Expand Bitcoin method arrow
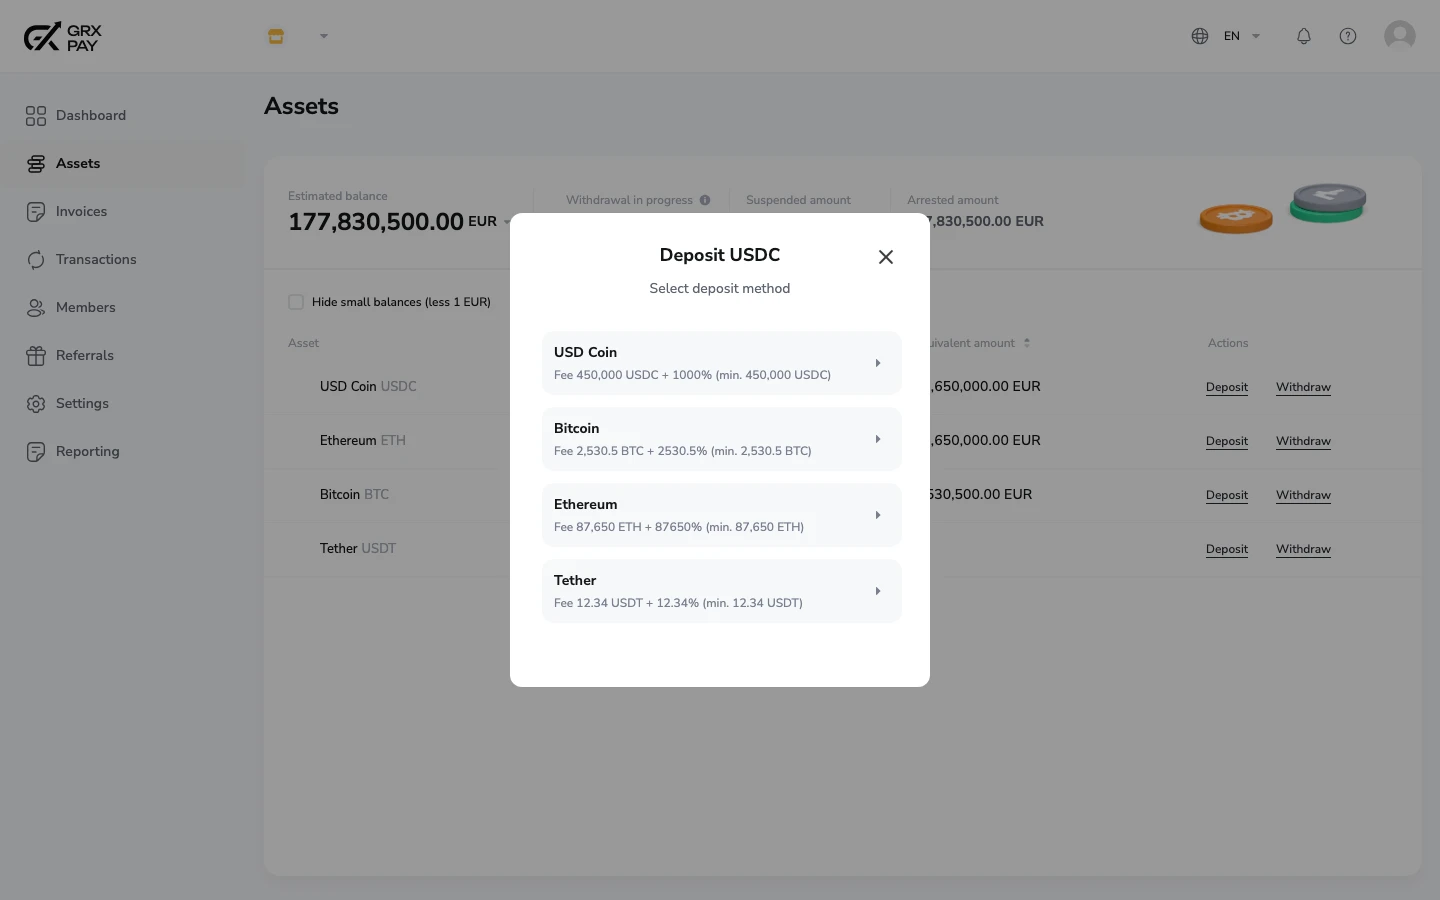This screenshot has width=1440, height=900. pyautogui.click(x=878, y=439)
